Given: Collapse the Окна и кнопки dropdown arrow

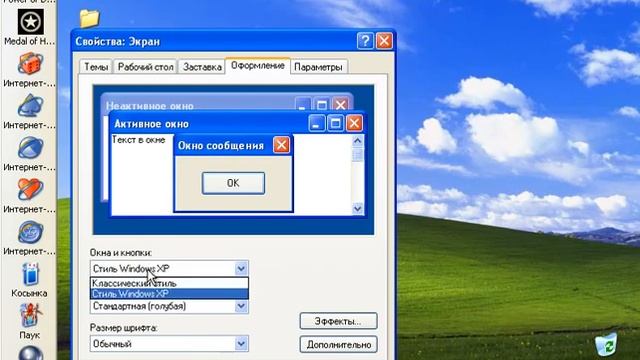Looking at the screenshot, I should click(x=241, y=269).
